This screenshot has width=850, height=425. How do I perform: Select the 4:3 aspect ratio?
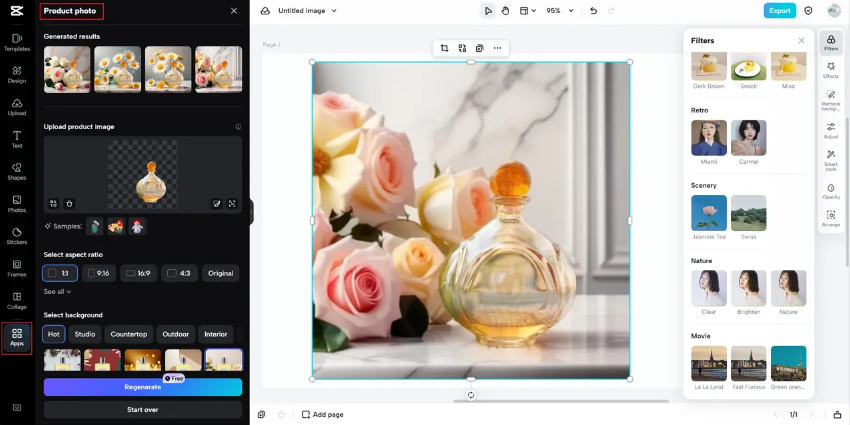coord(179,273)
